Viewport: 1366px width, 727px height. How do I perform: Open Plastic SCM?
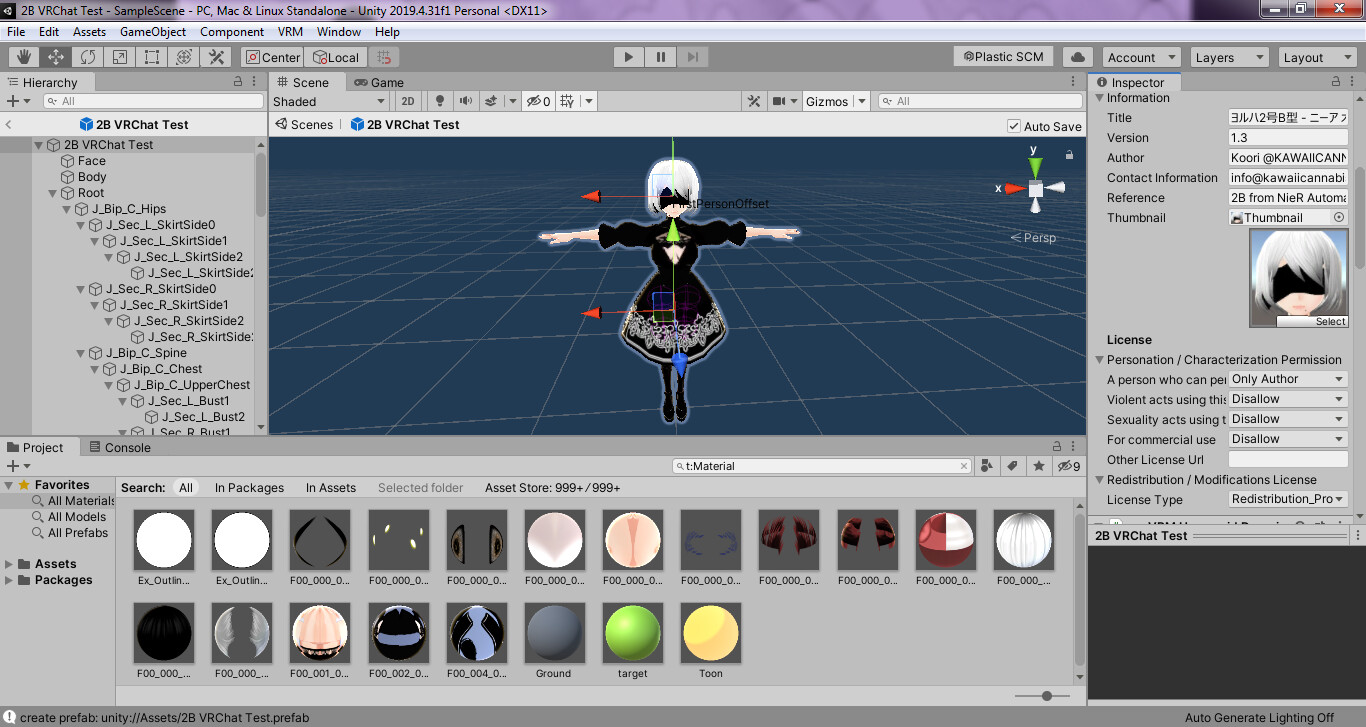1003,57
